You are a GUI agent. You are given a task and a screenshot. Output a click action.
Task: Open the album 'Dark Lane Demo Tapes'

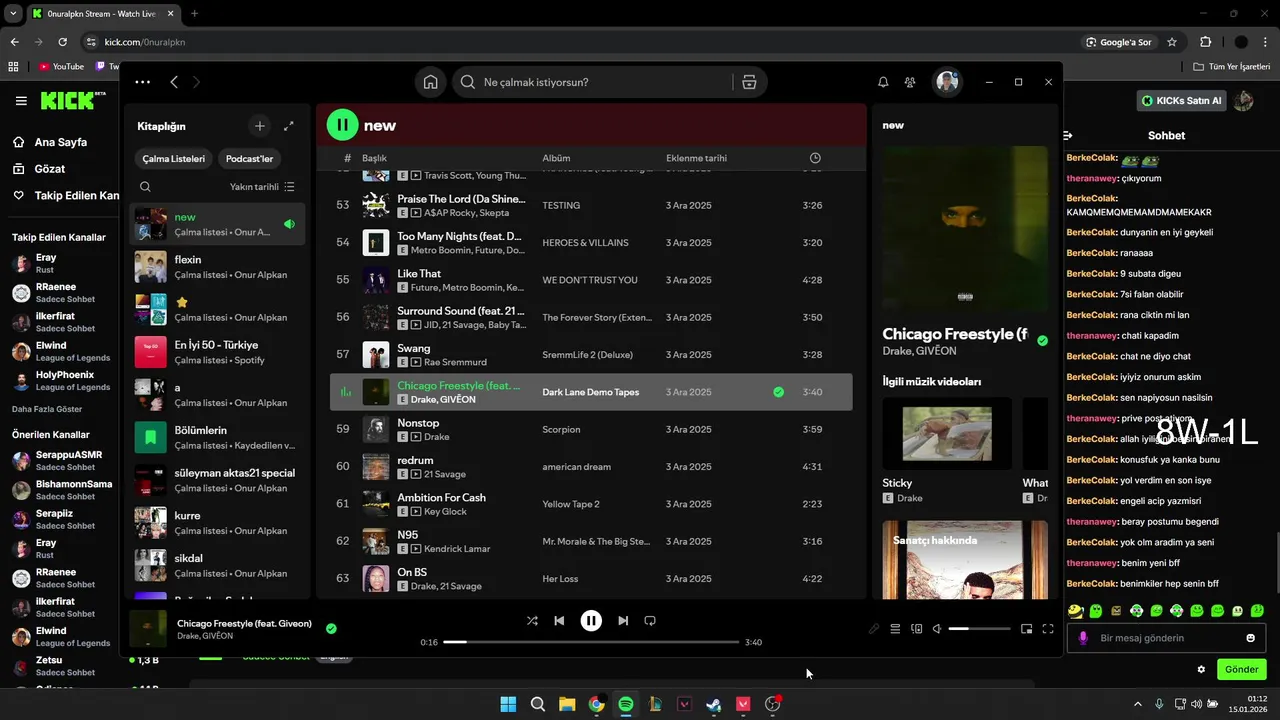pos(590,392)
